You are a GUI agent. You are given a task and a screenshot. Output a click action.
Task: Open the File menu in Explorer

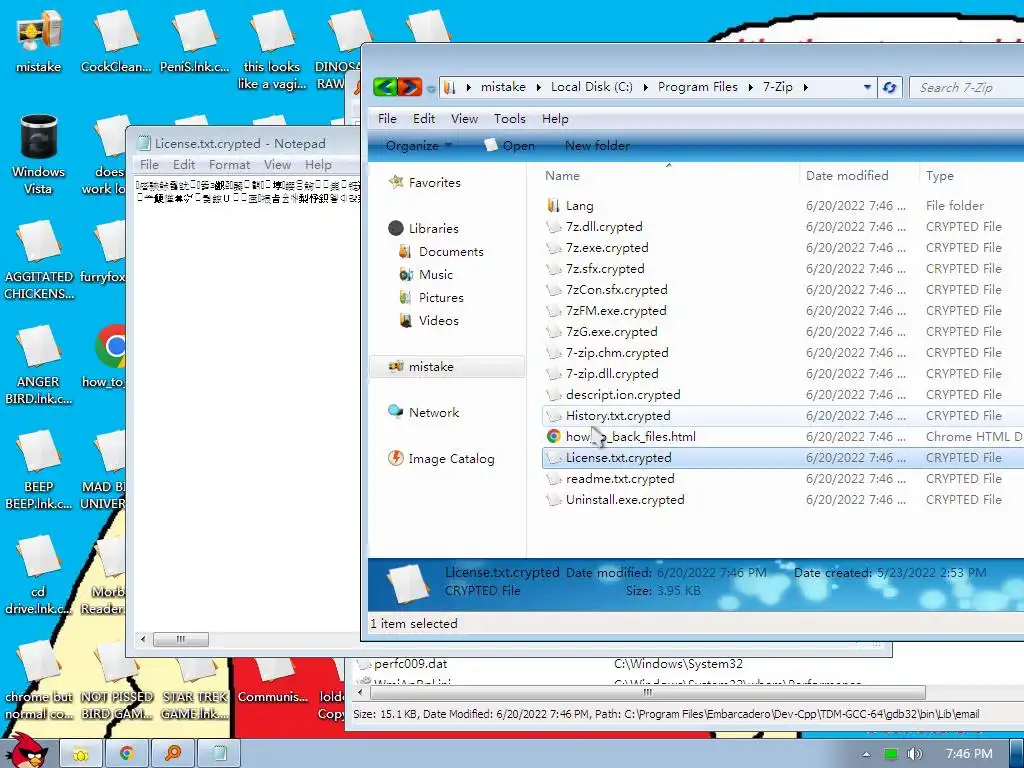[387, 119]
